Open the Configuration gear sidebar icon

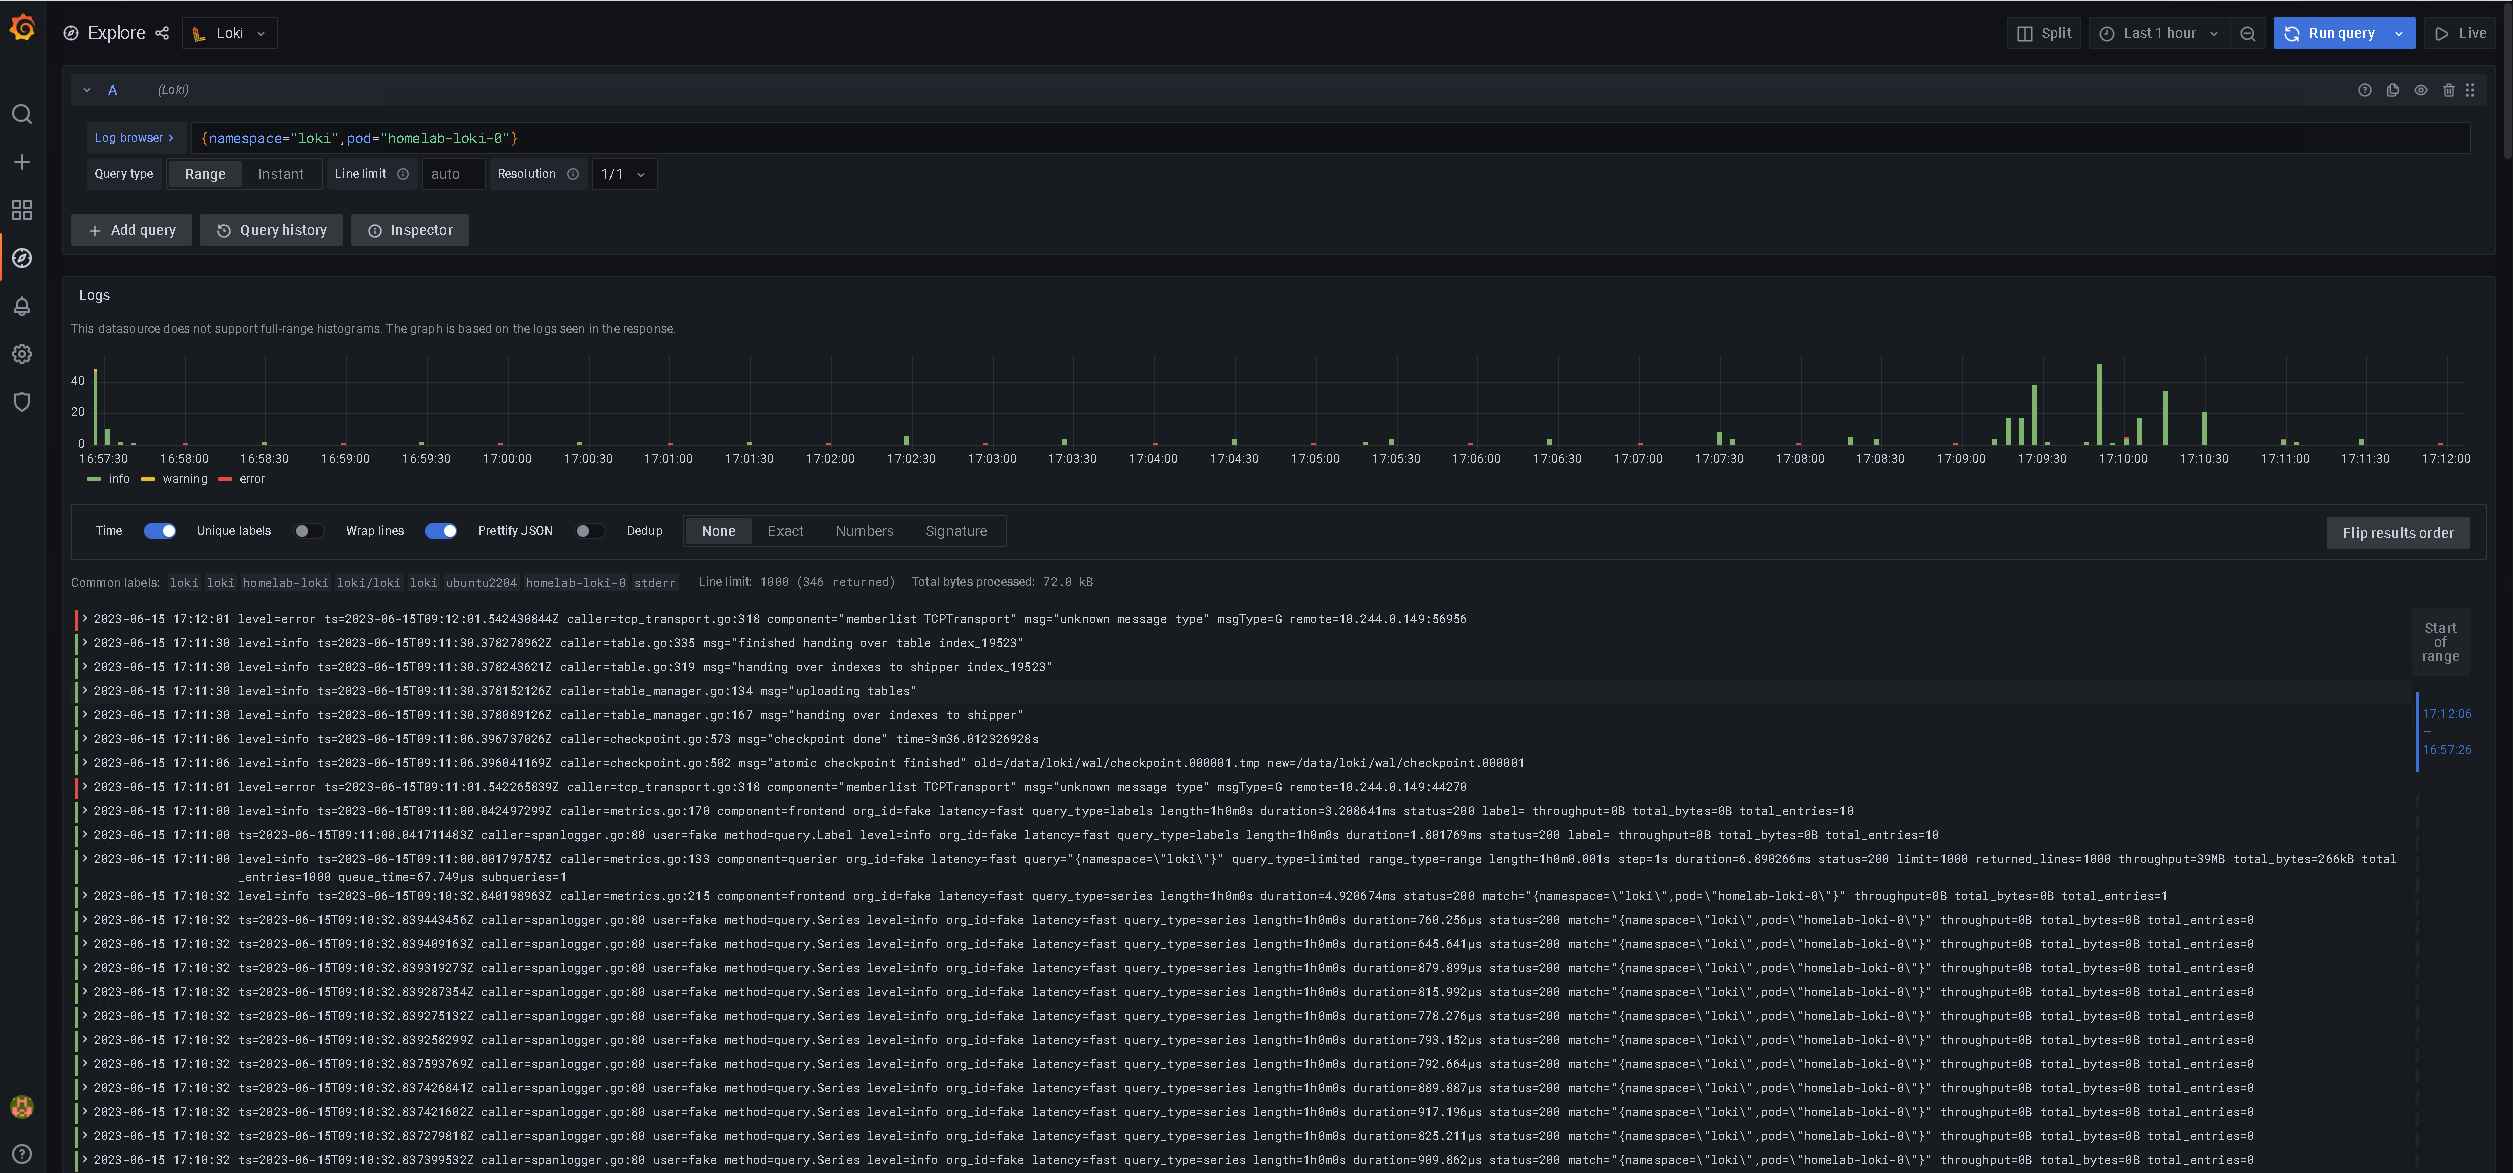[x=22, y=354]
